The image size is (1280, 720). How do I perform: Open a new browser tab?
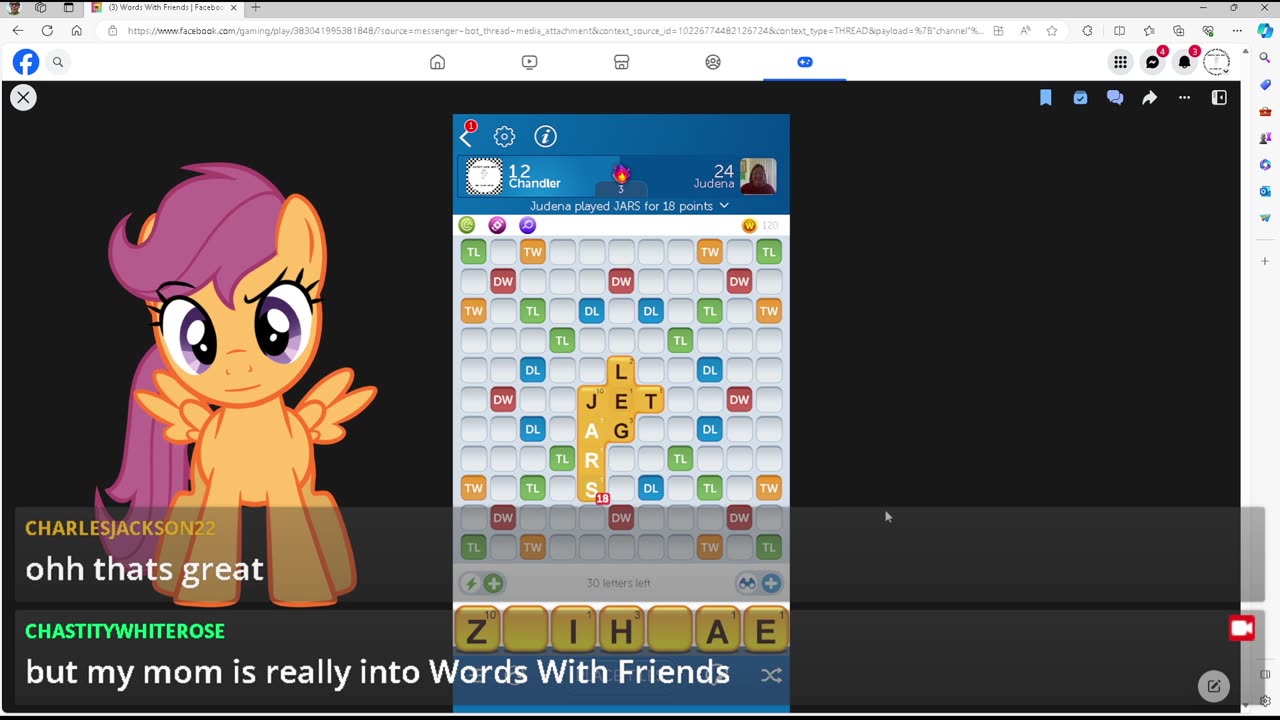[256, 7]
